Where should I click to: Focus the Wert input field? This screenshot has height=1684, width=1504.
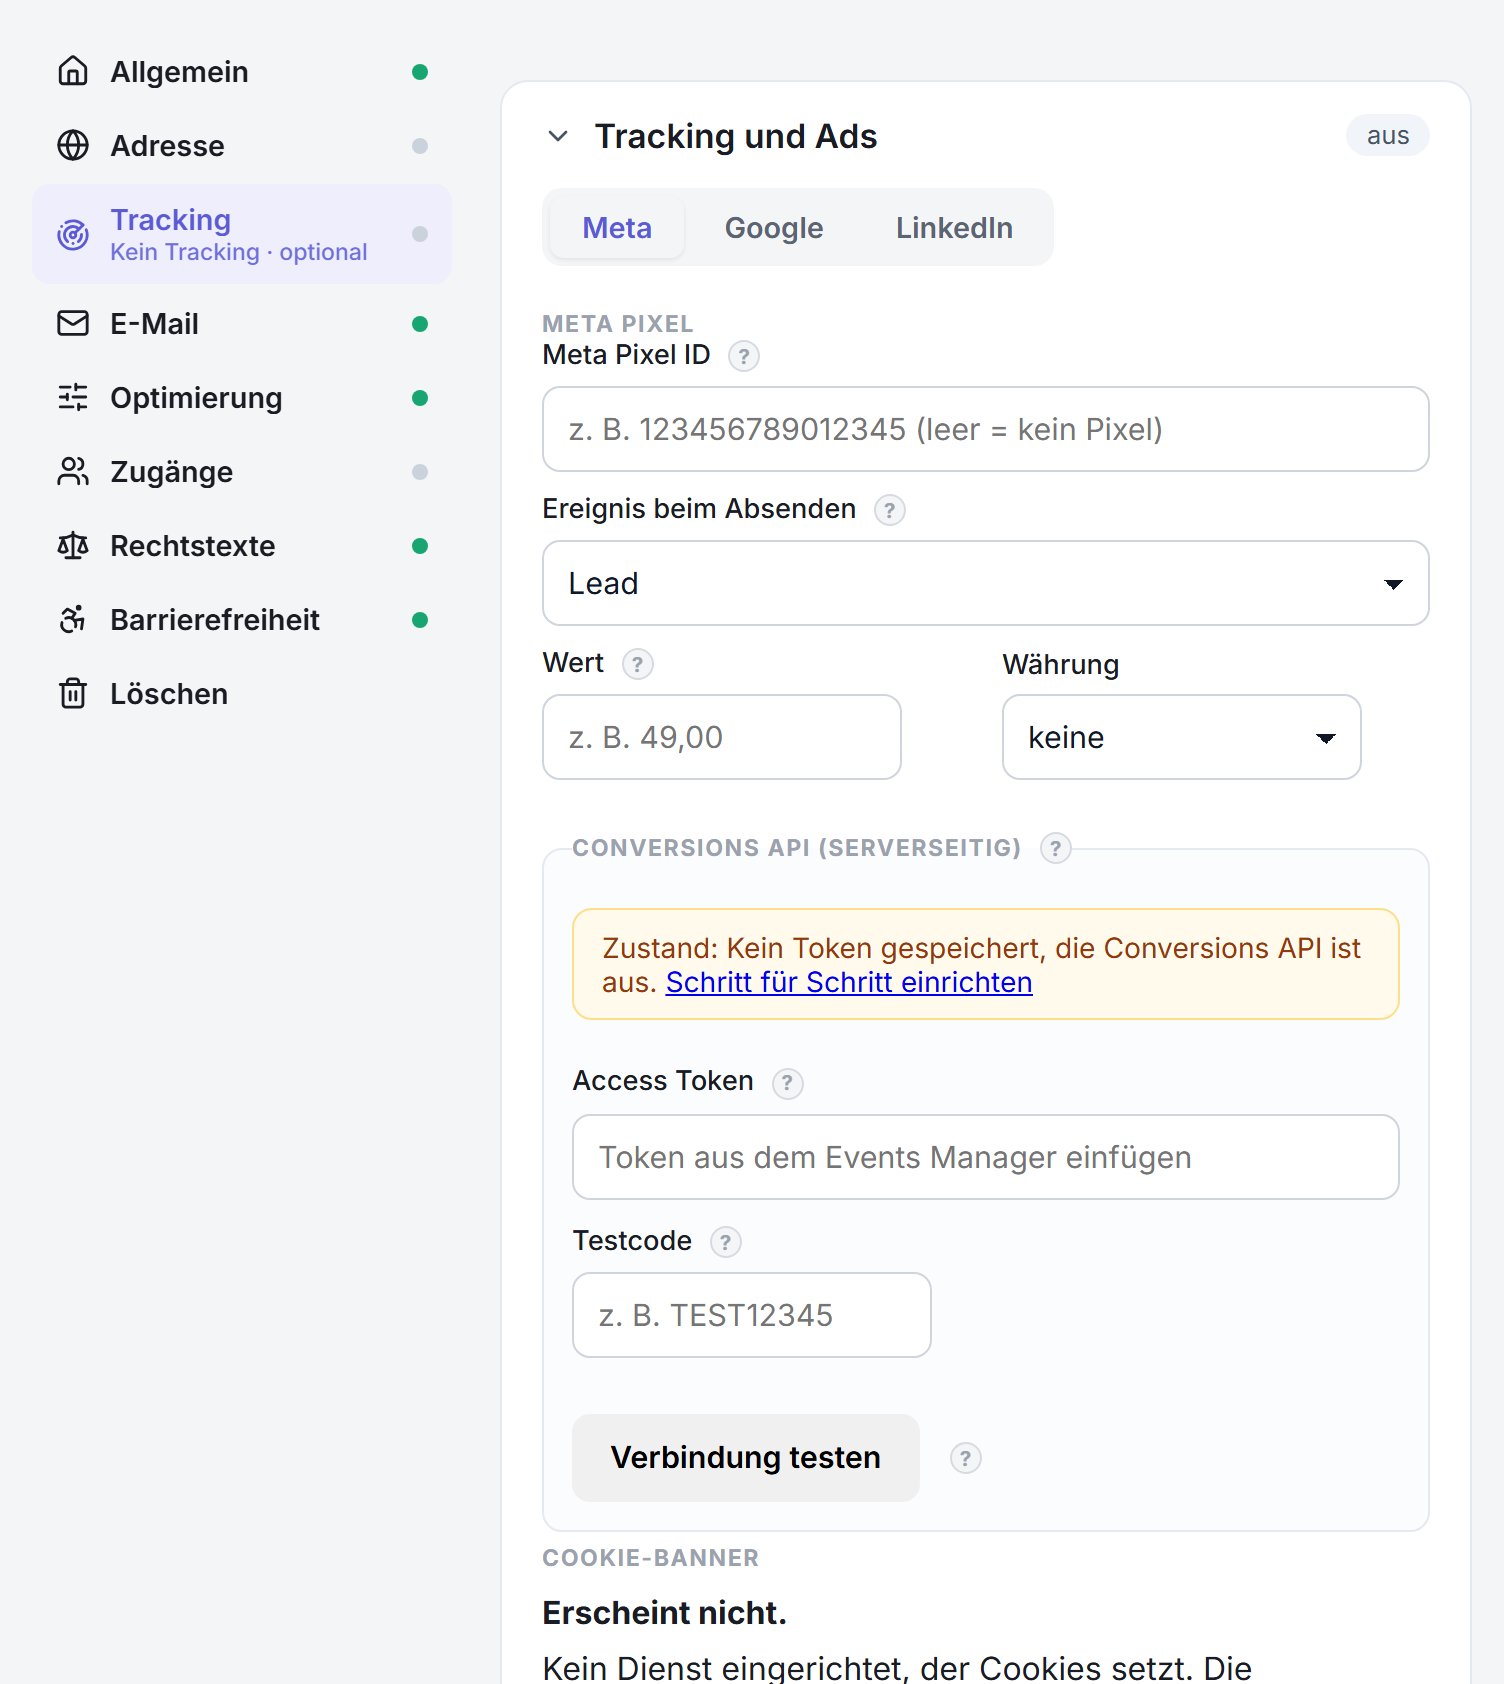click(x=722, y=737)
